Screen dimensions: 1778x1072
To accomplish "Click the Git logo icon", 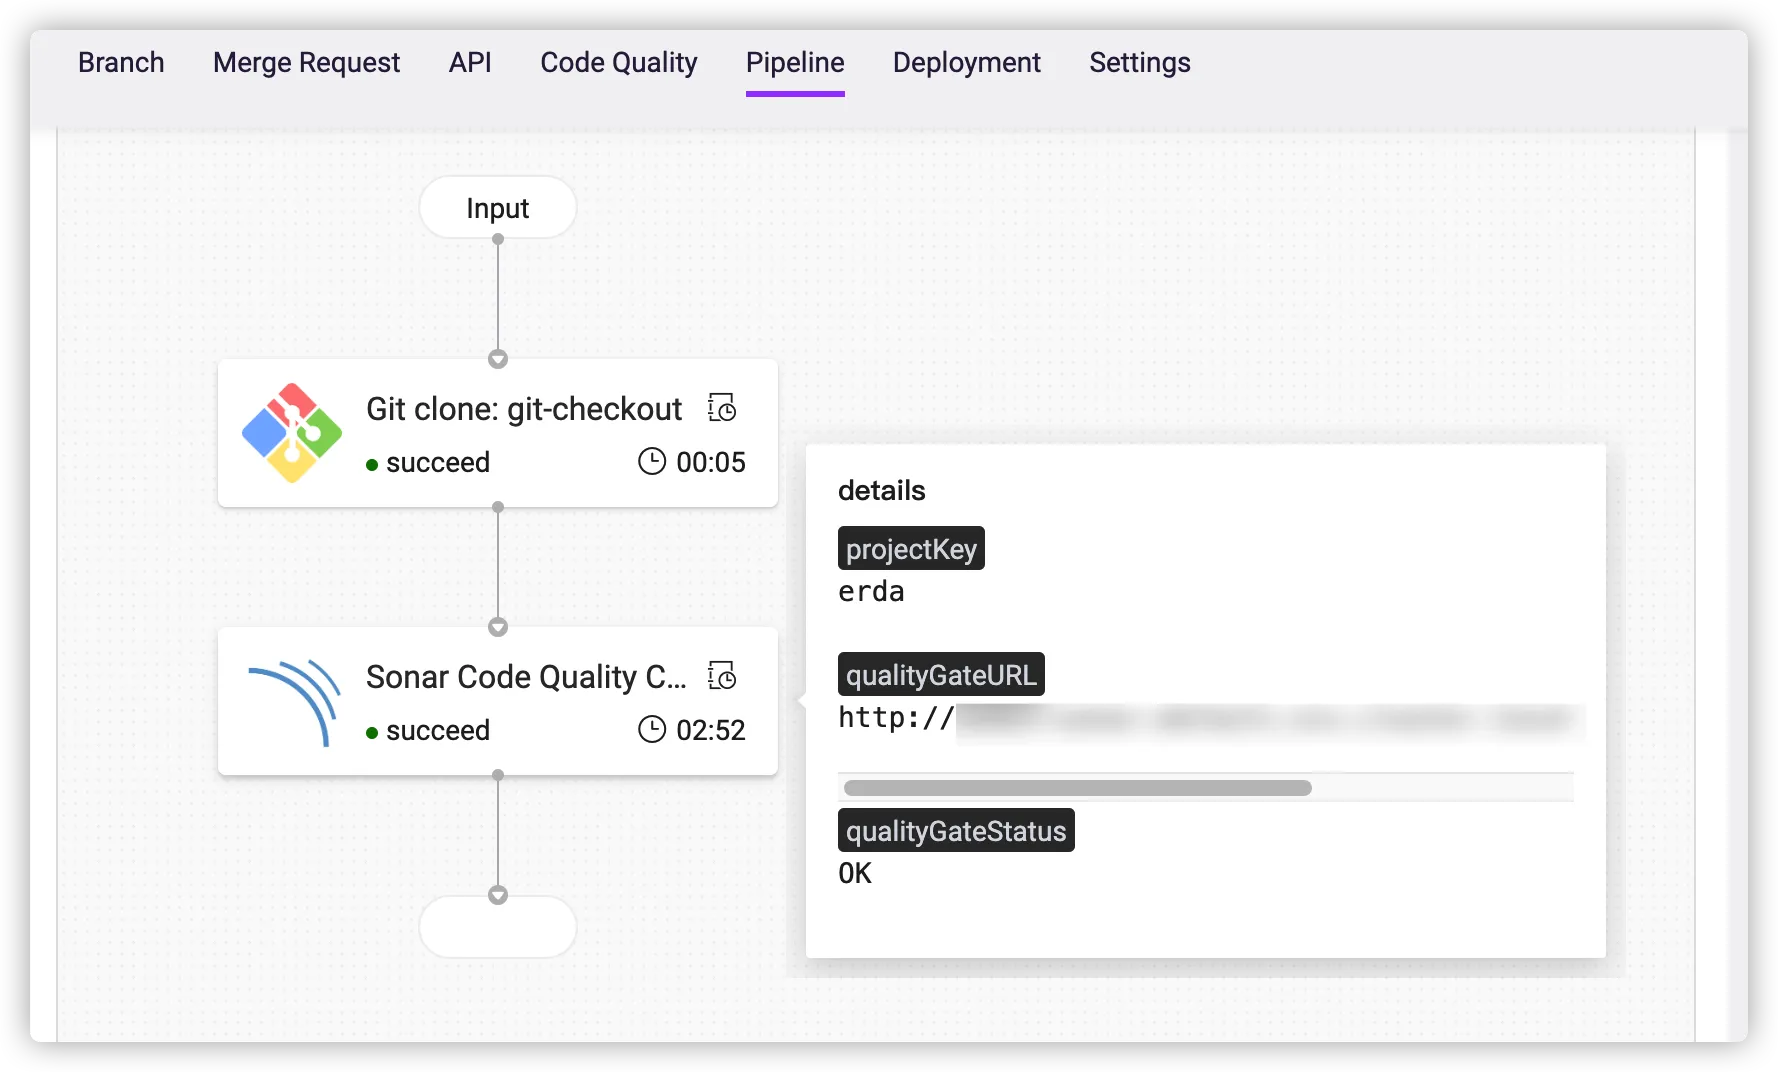I will (292, 433).
